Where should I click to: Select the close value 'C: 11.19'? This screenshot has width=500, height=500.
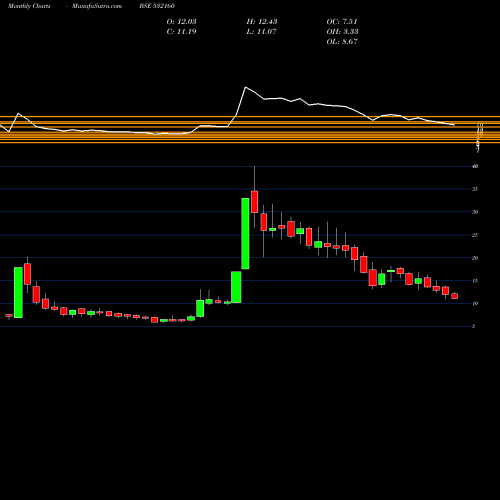coord(181,32)
